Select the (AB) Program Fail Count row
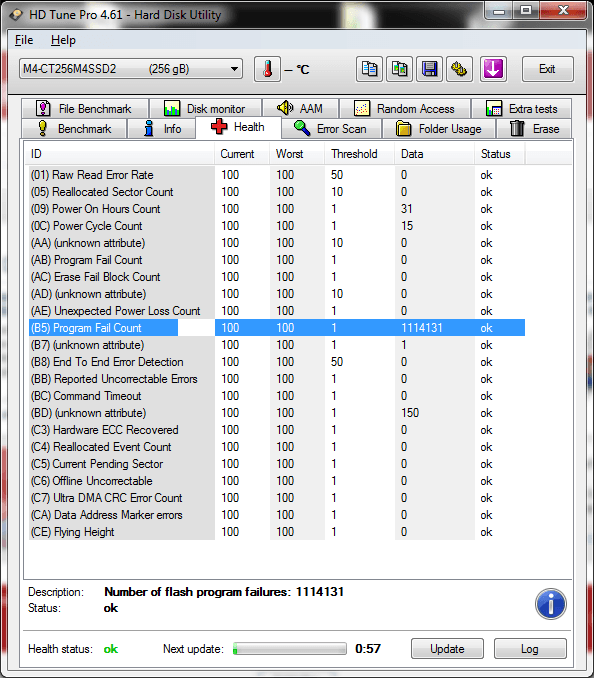 click(x=277, y=260)
